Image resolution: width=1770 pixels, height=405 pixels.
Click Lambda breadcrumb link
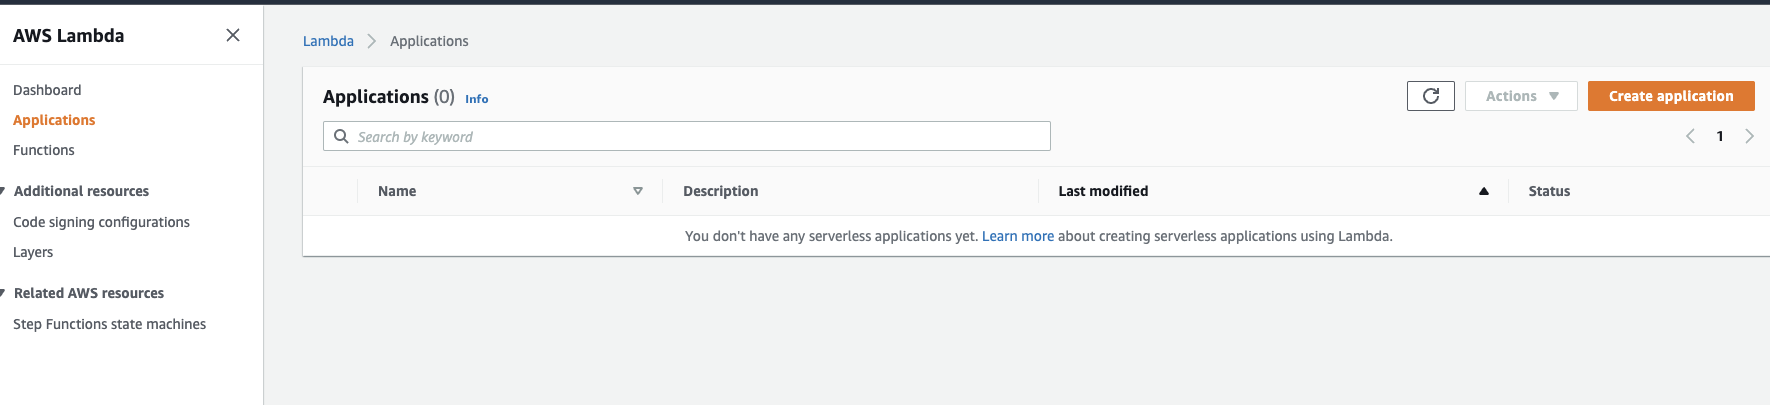[x=328, y=41]
